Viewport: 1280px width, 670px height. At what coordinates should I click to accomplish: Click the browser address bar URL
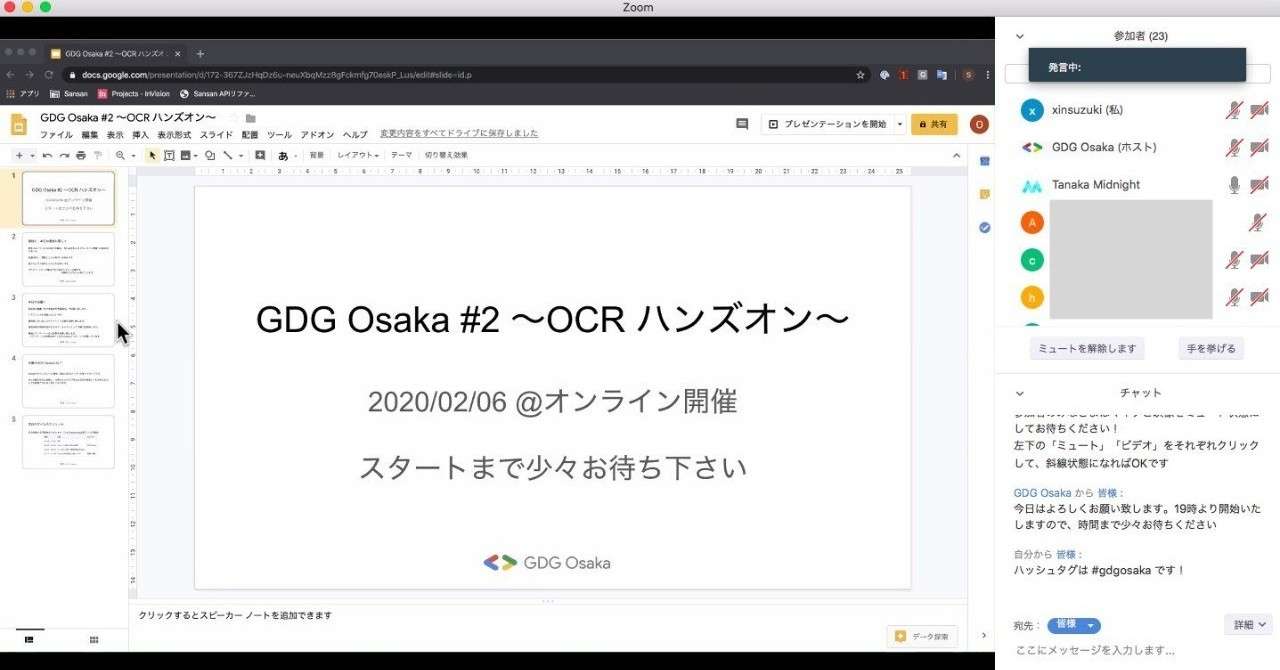(277, 75)
